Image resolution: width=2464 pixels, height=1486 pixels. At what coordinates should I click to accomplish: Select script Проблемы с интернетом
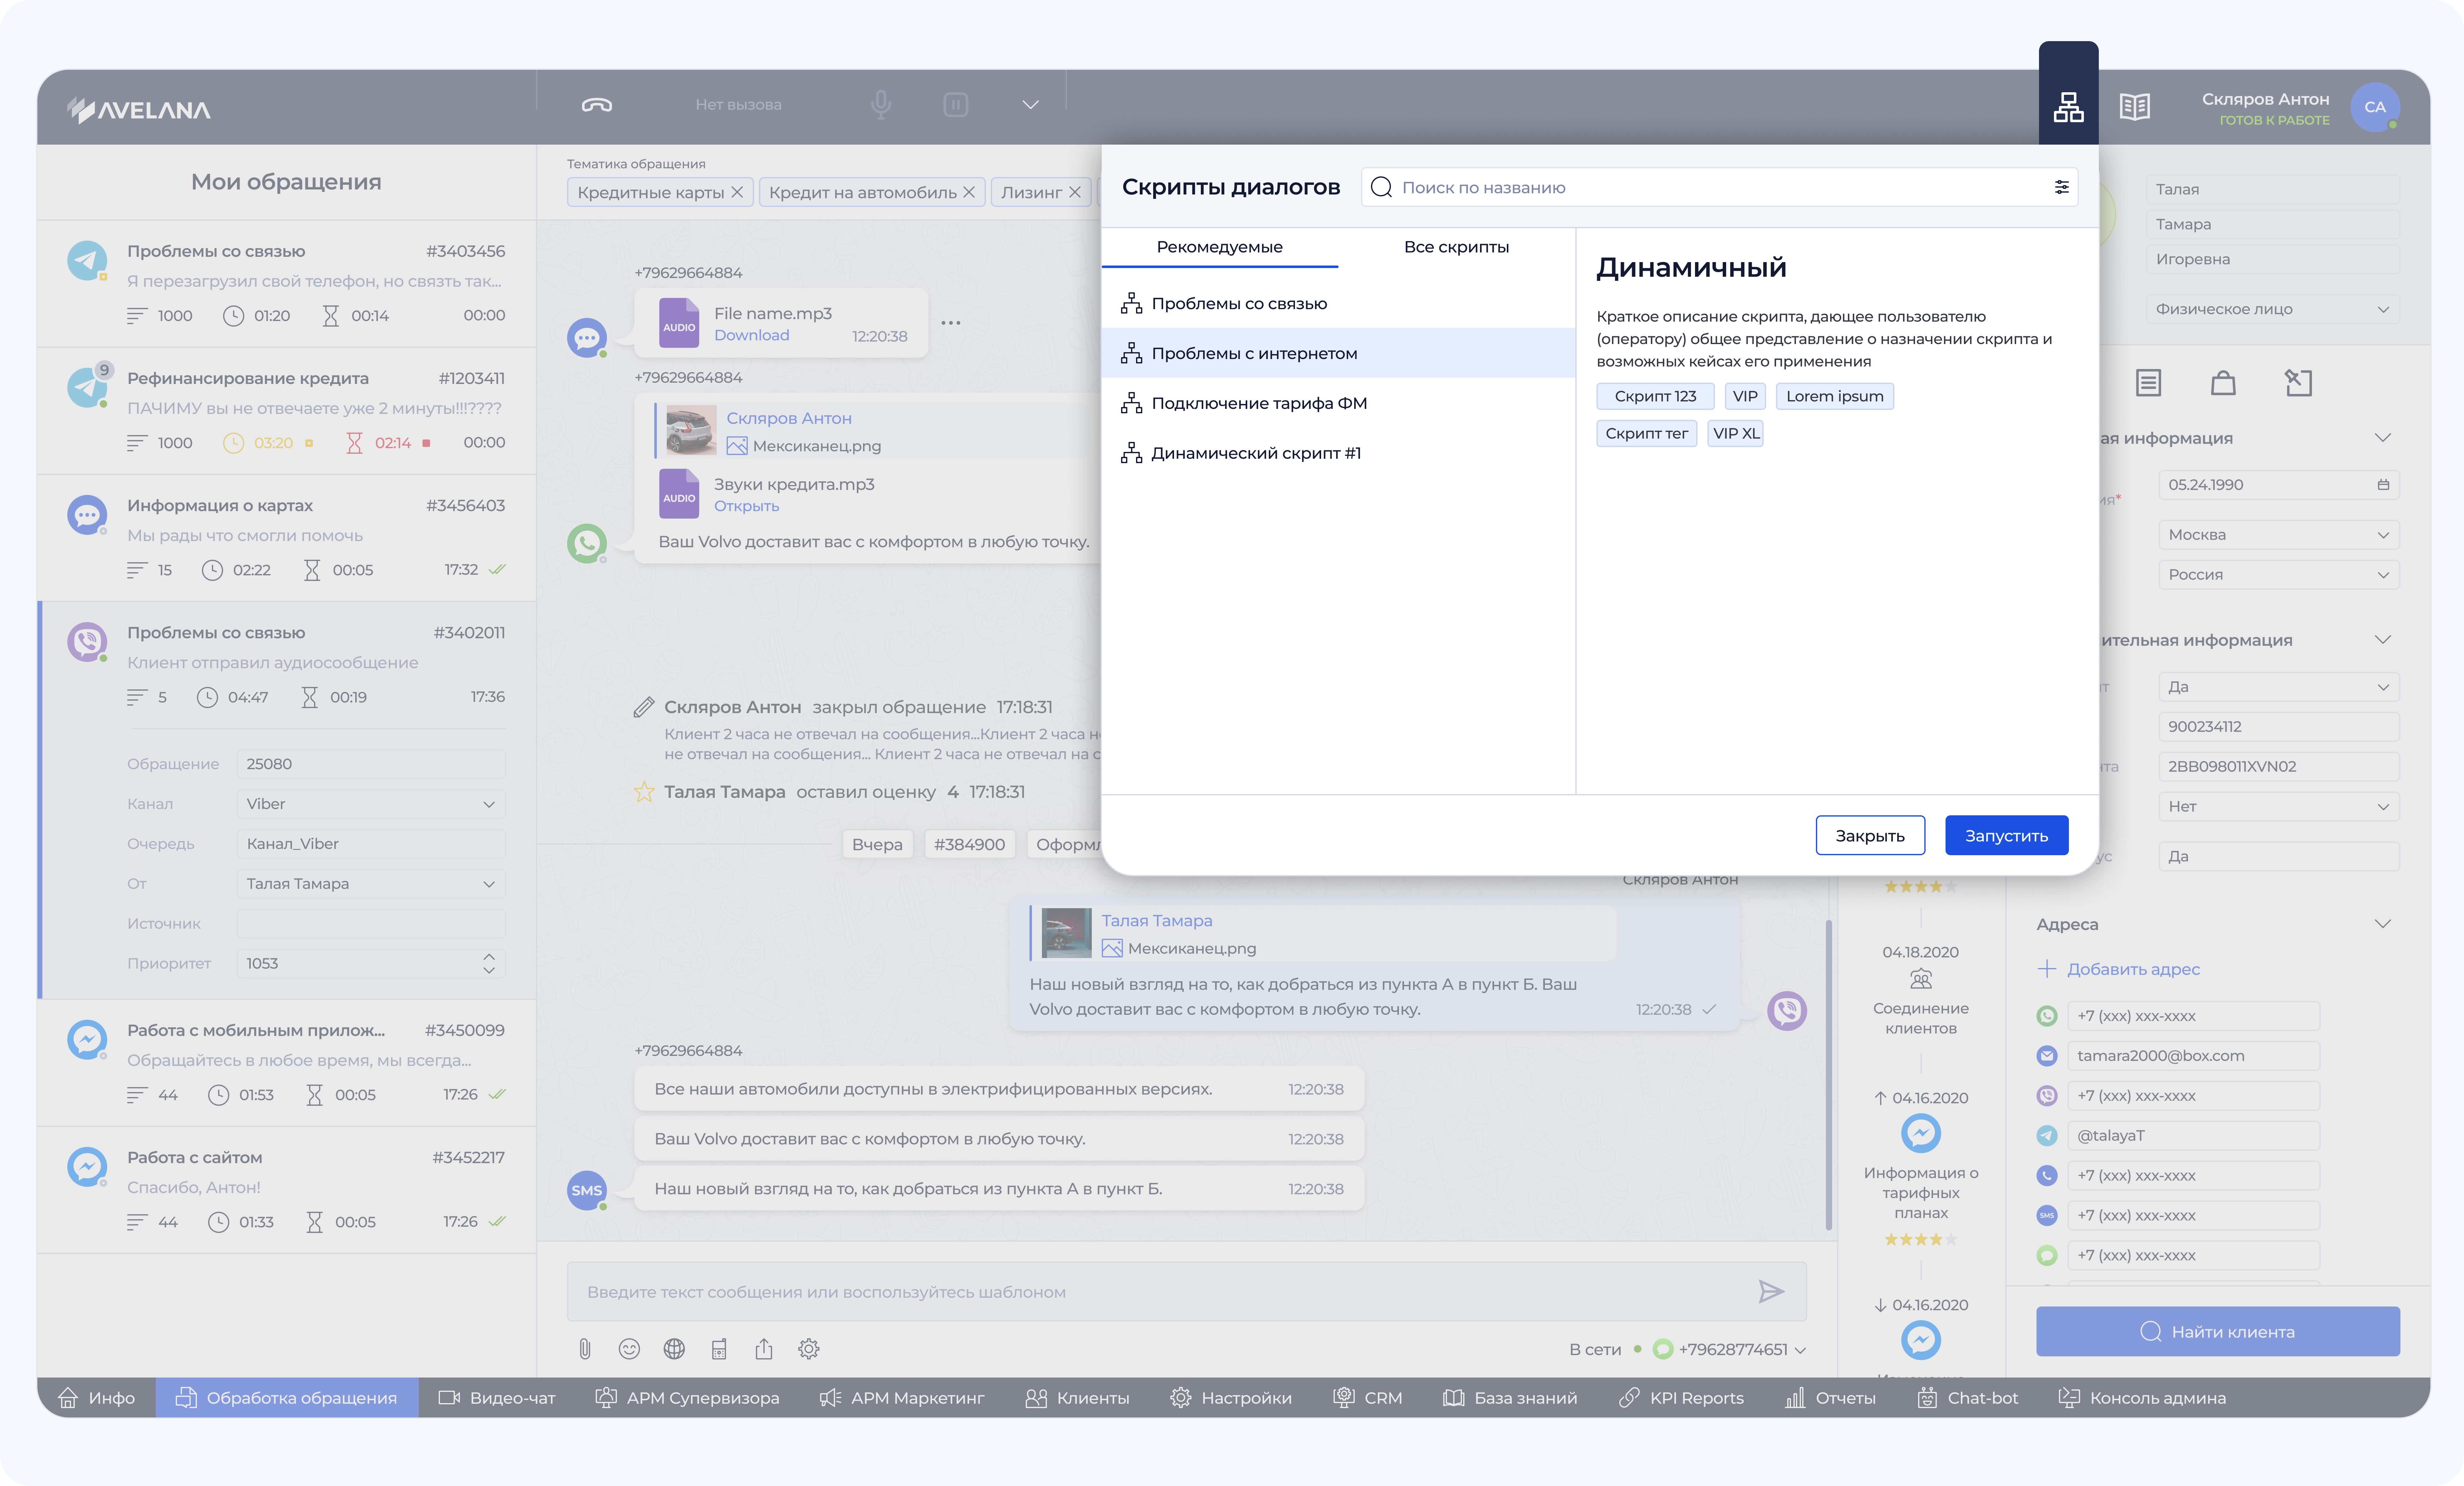[1338, 353]
